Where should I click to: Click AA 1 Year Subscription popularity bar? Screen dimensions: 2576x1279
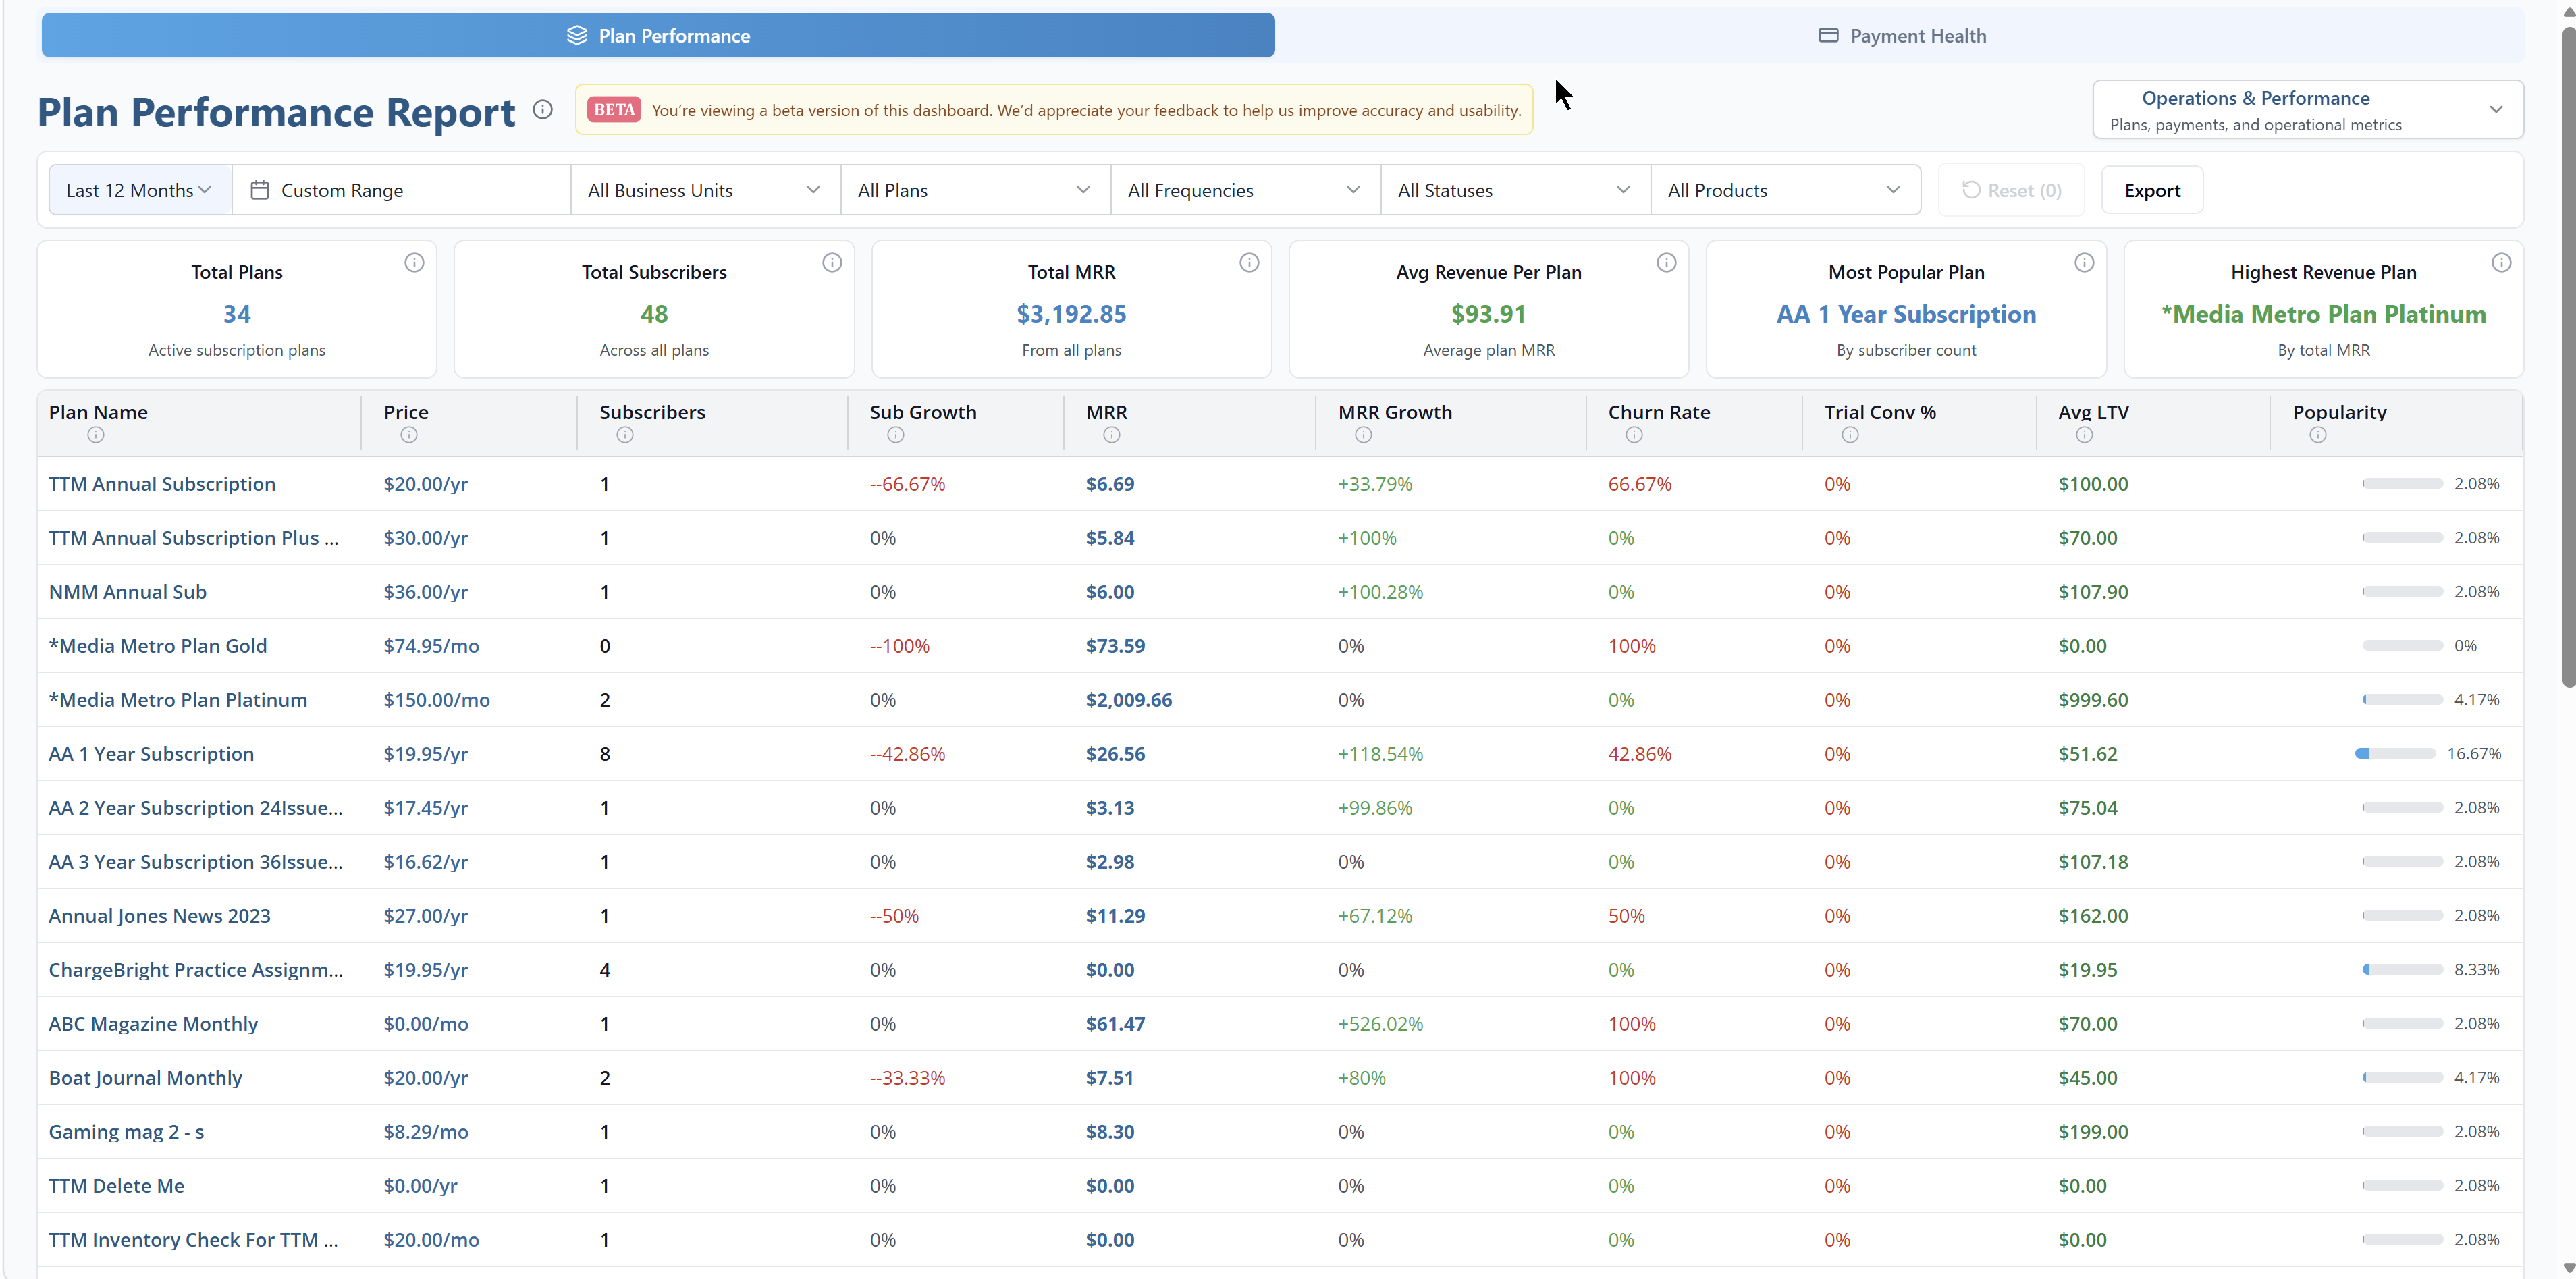coord(2395,754)
